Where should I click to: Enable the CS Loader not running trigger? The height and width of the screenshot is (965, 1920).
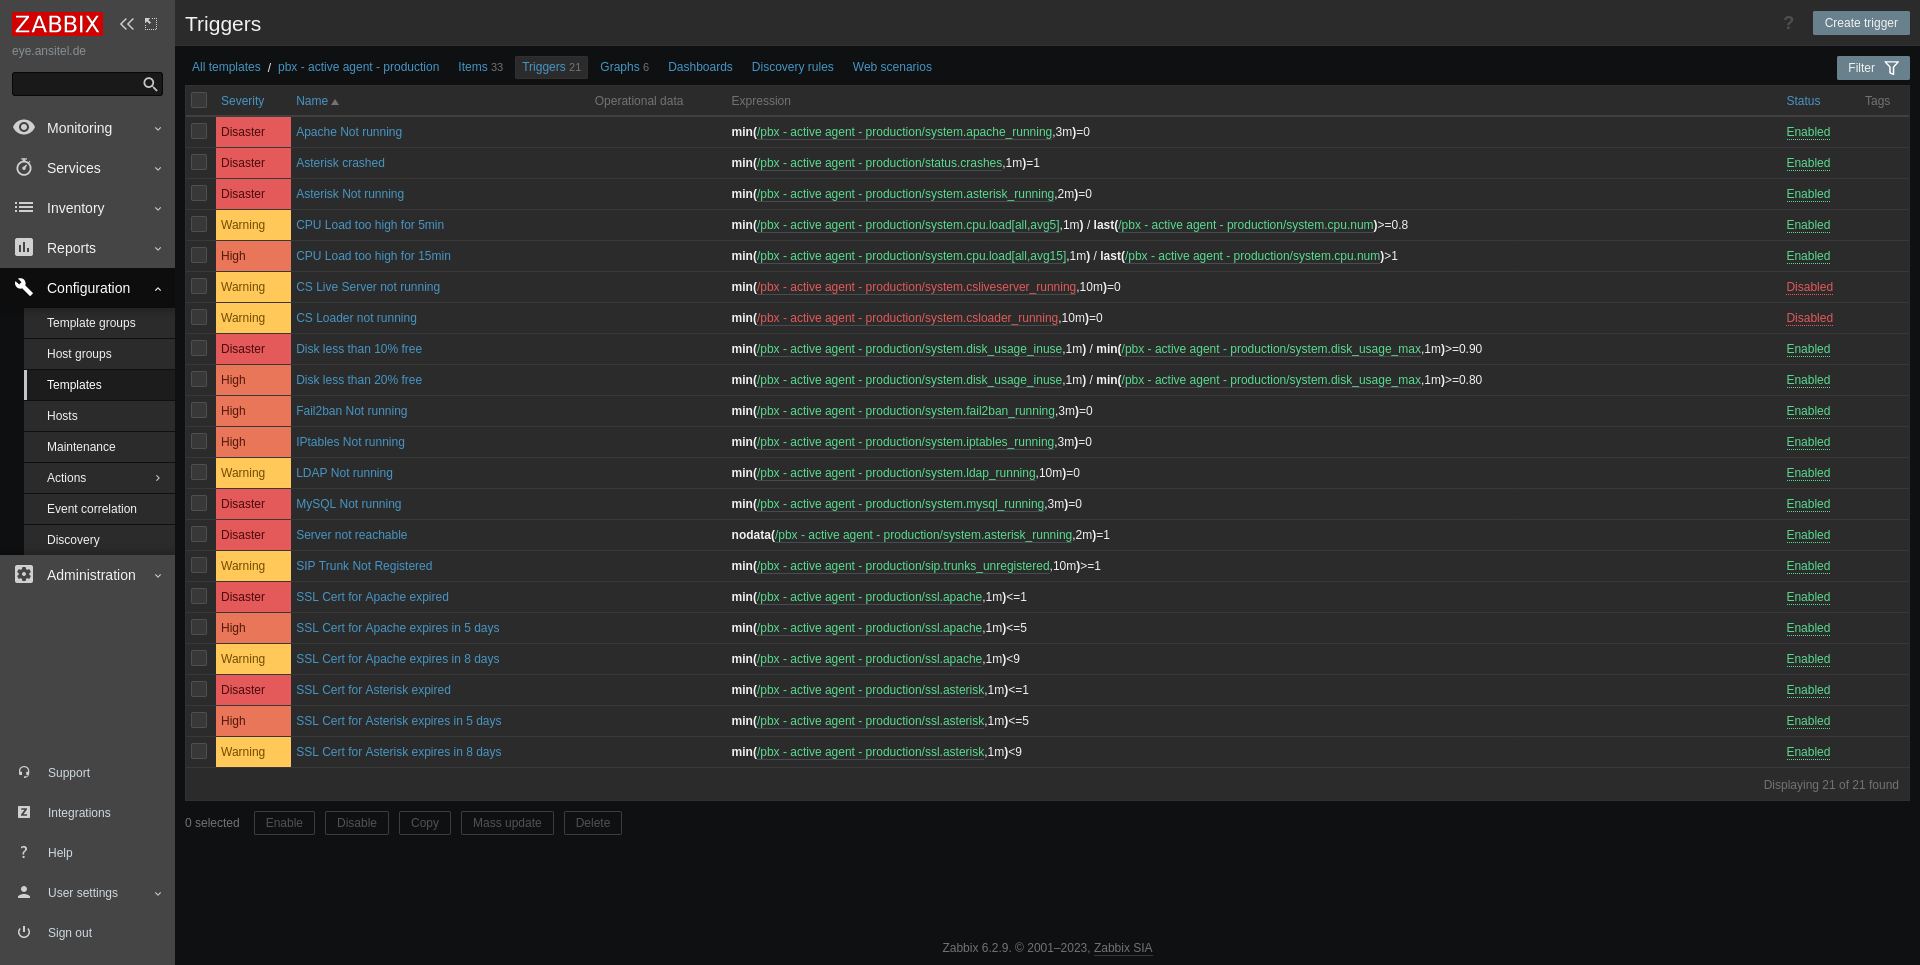(1808, 317)
